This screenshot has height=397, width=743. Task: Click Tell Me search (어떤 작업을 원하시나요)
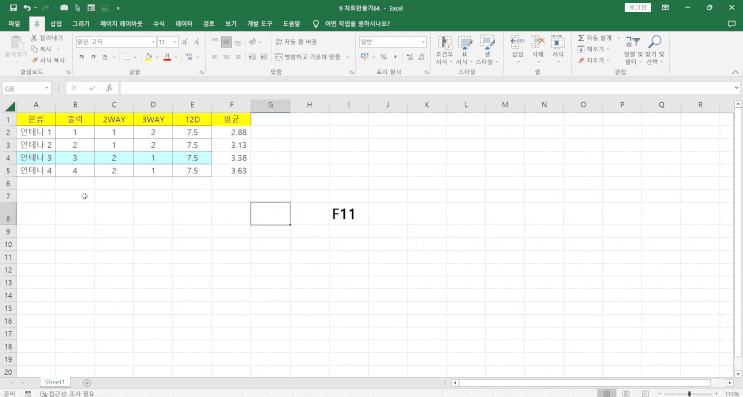point(351,23)
